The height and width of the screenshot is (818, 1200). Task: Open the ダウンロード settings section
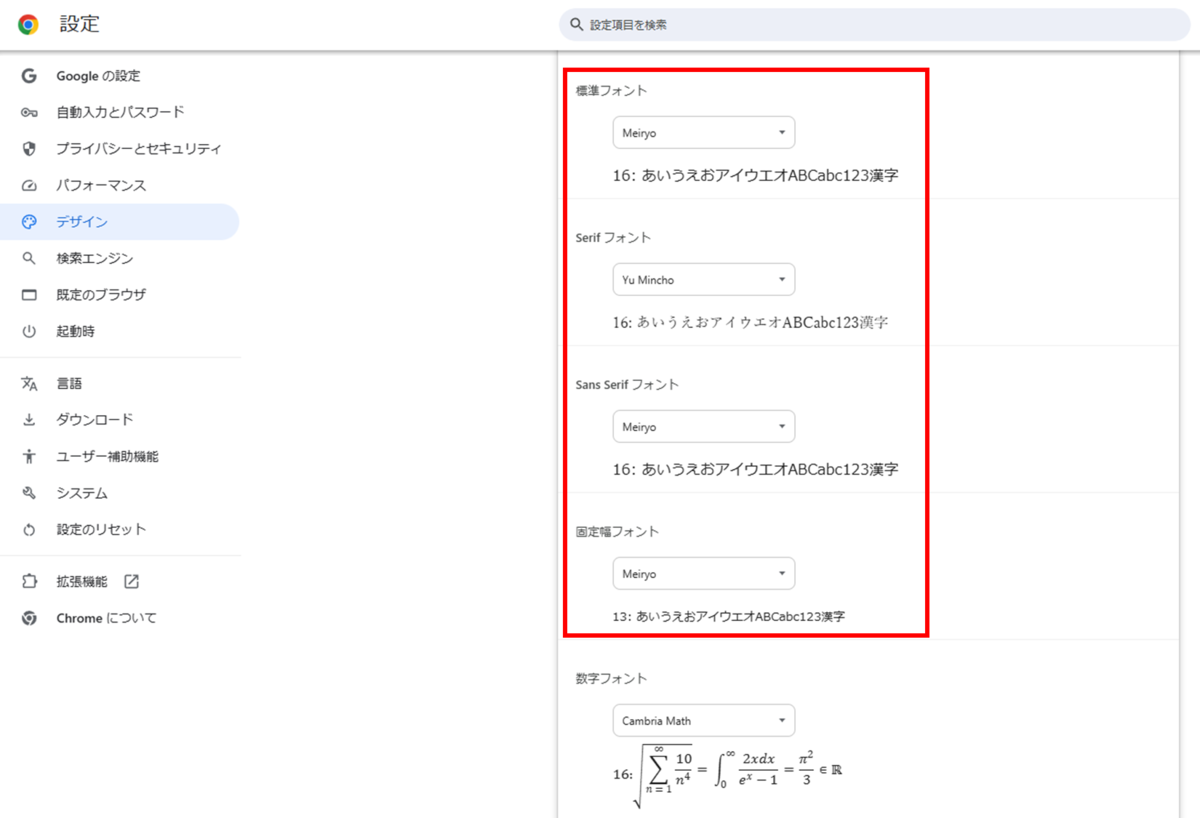(94, 420)
